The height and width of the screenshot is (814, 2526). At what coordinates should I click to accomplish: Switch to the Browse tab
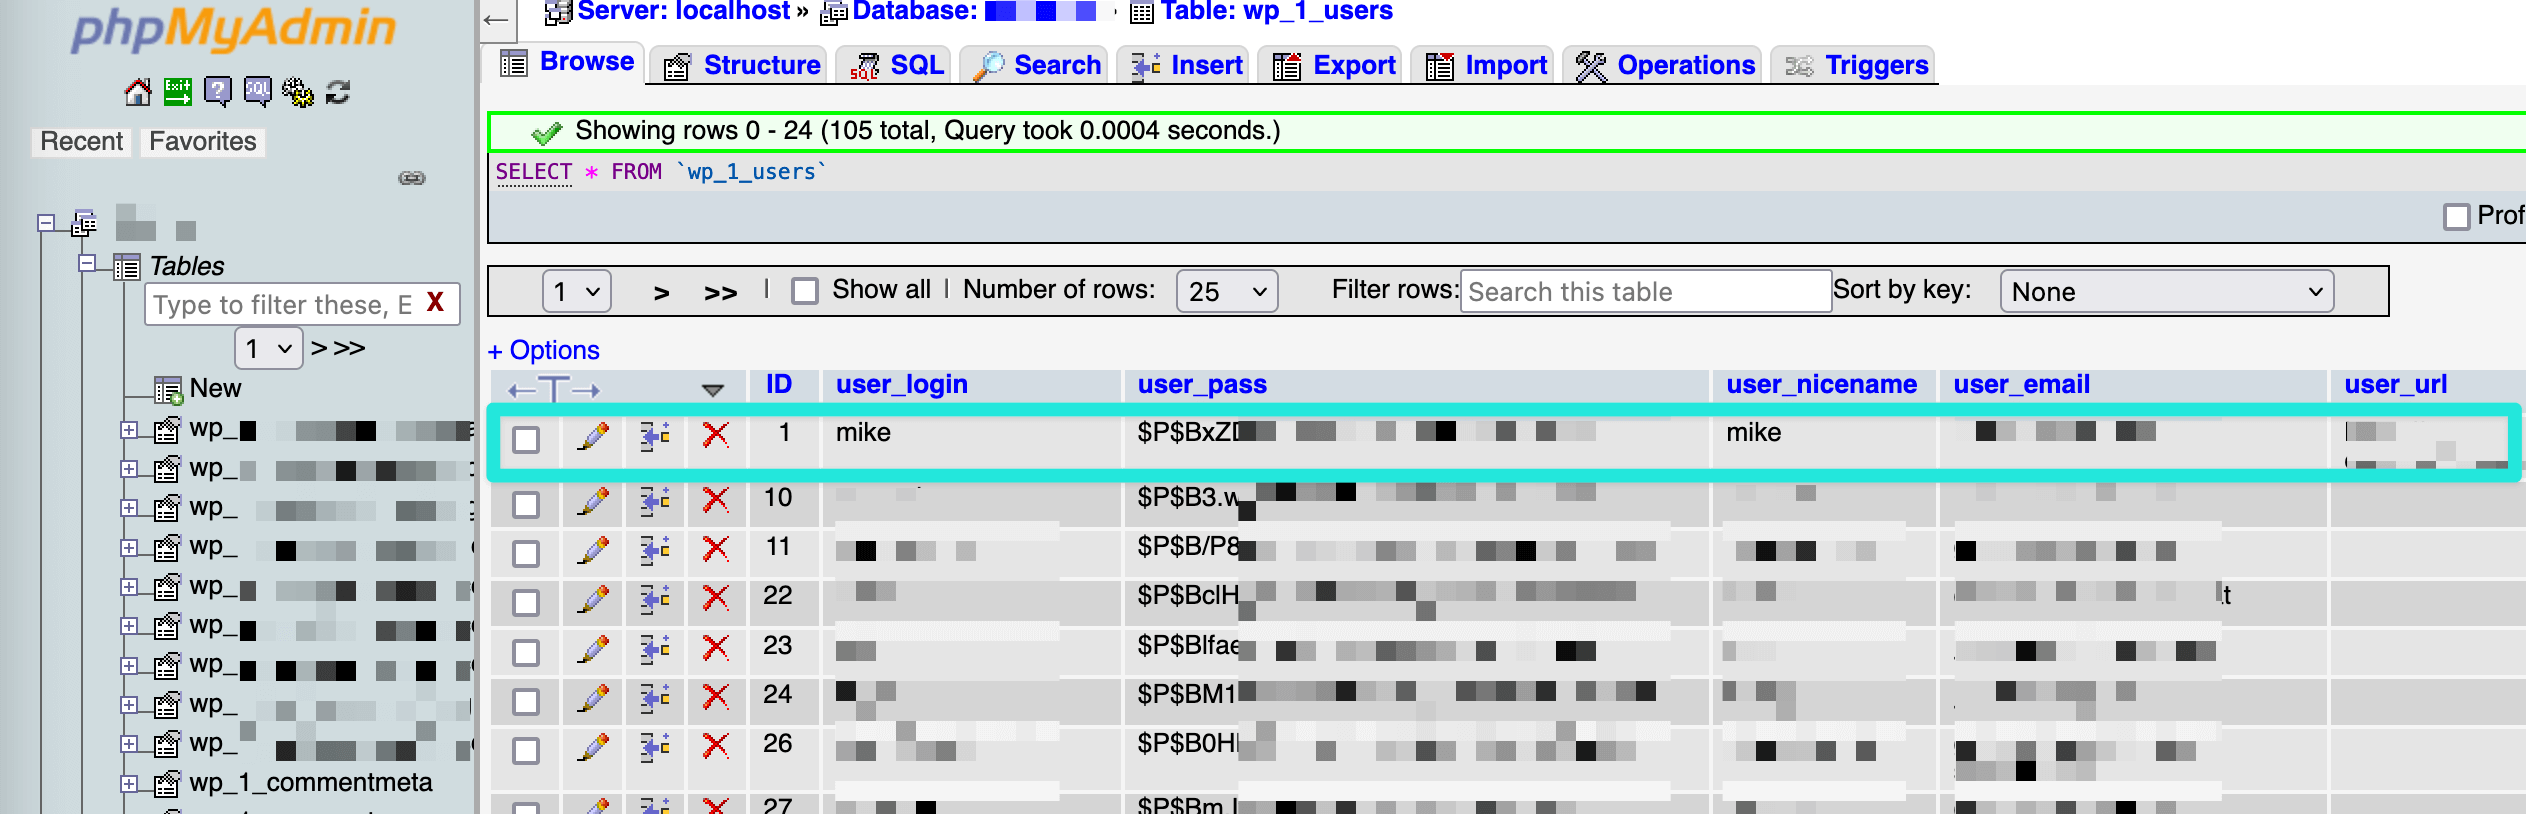567,62
